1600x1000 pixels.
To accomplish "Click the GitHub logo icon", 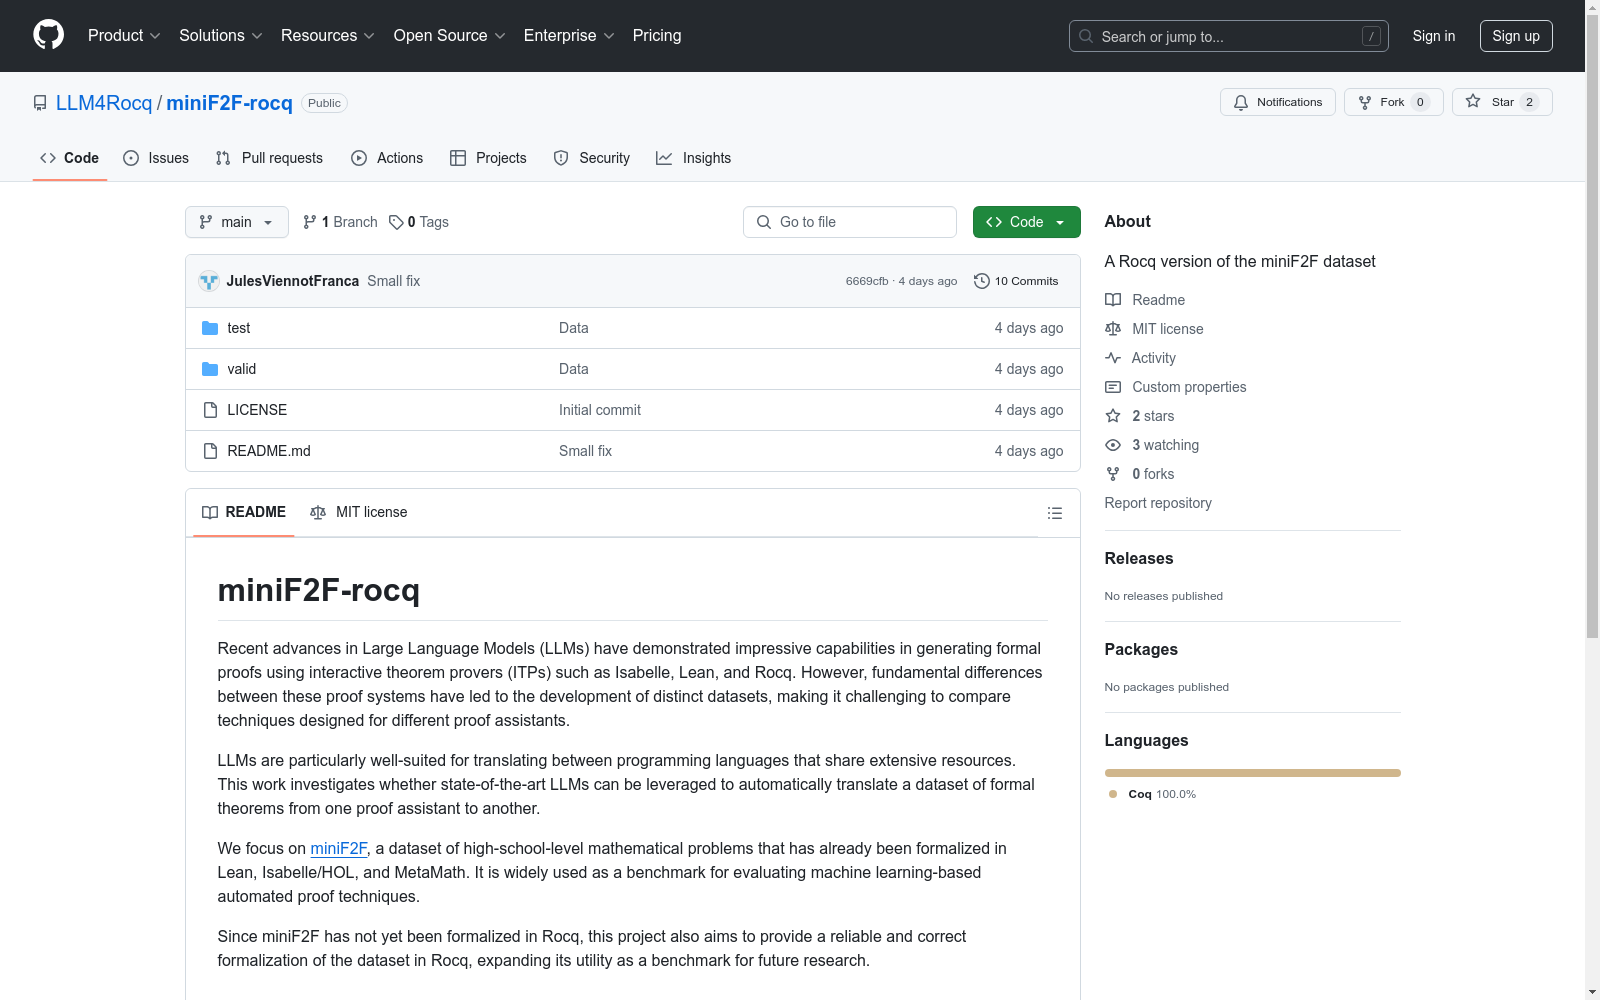I will (48, 35).
